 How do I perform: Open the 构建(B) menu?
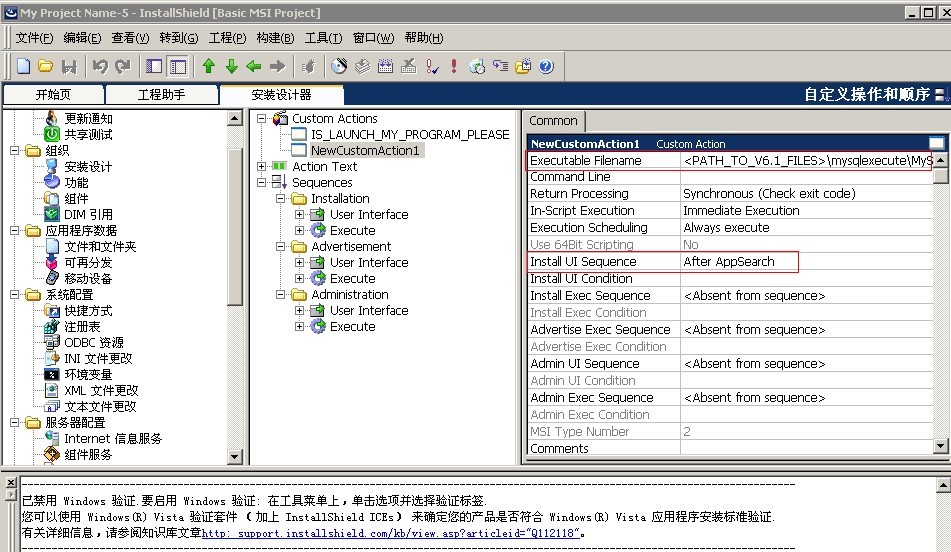[275, 38]
